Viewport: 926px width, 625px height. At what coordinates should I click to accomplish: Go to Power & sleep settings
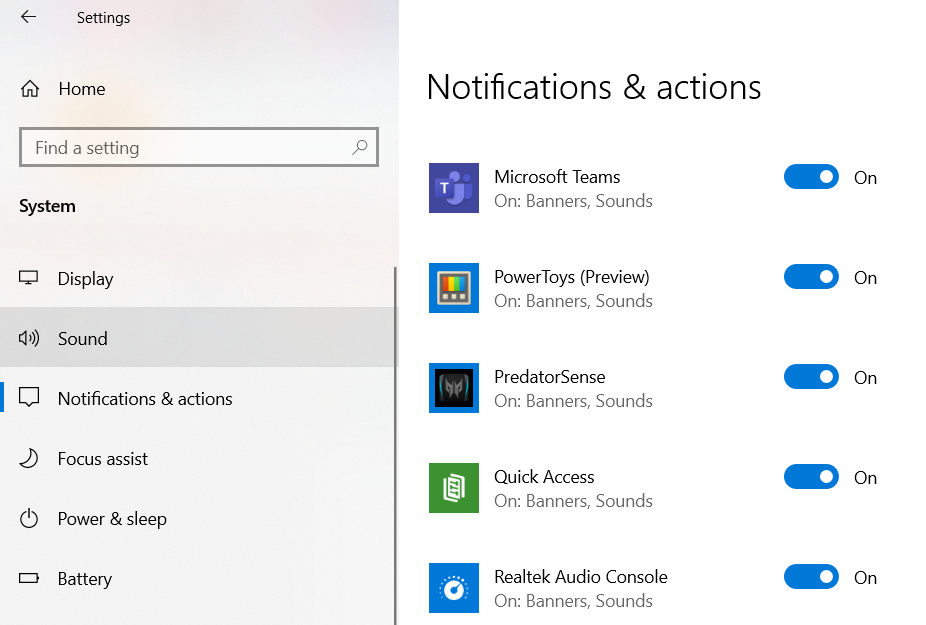197,519
